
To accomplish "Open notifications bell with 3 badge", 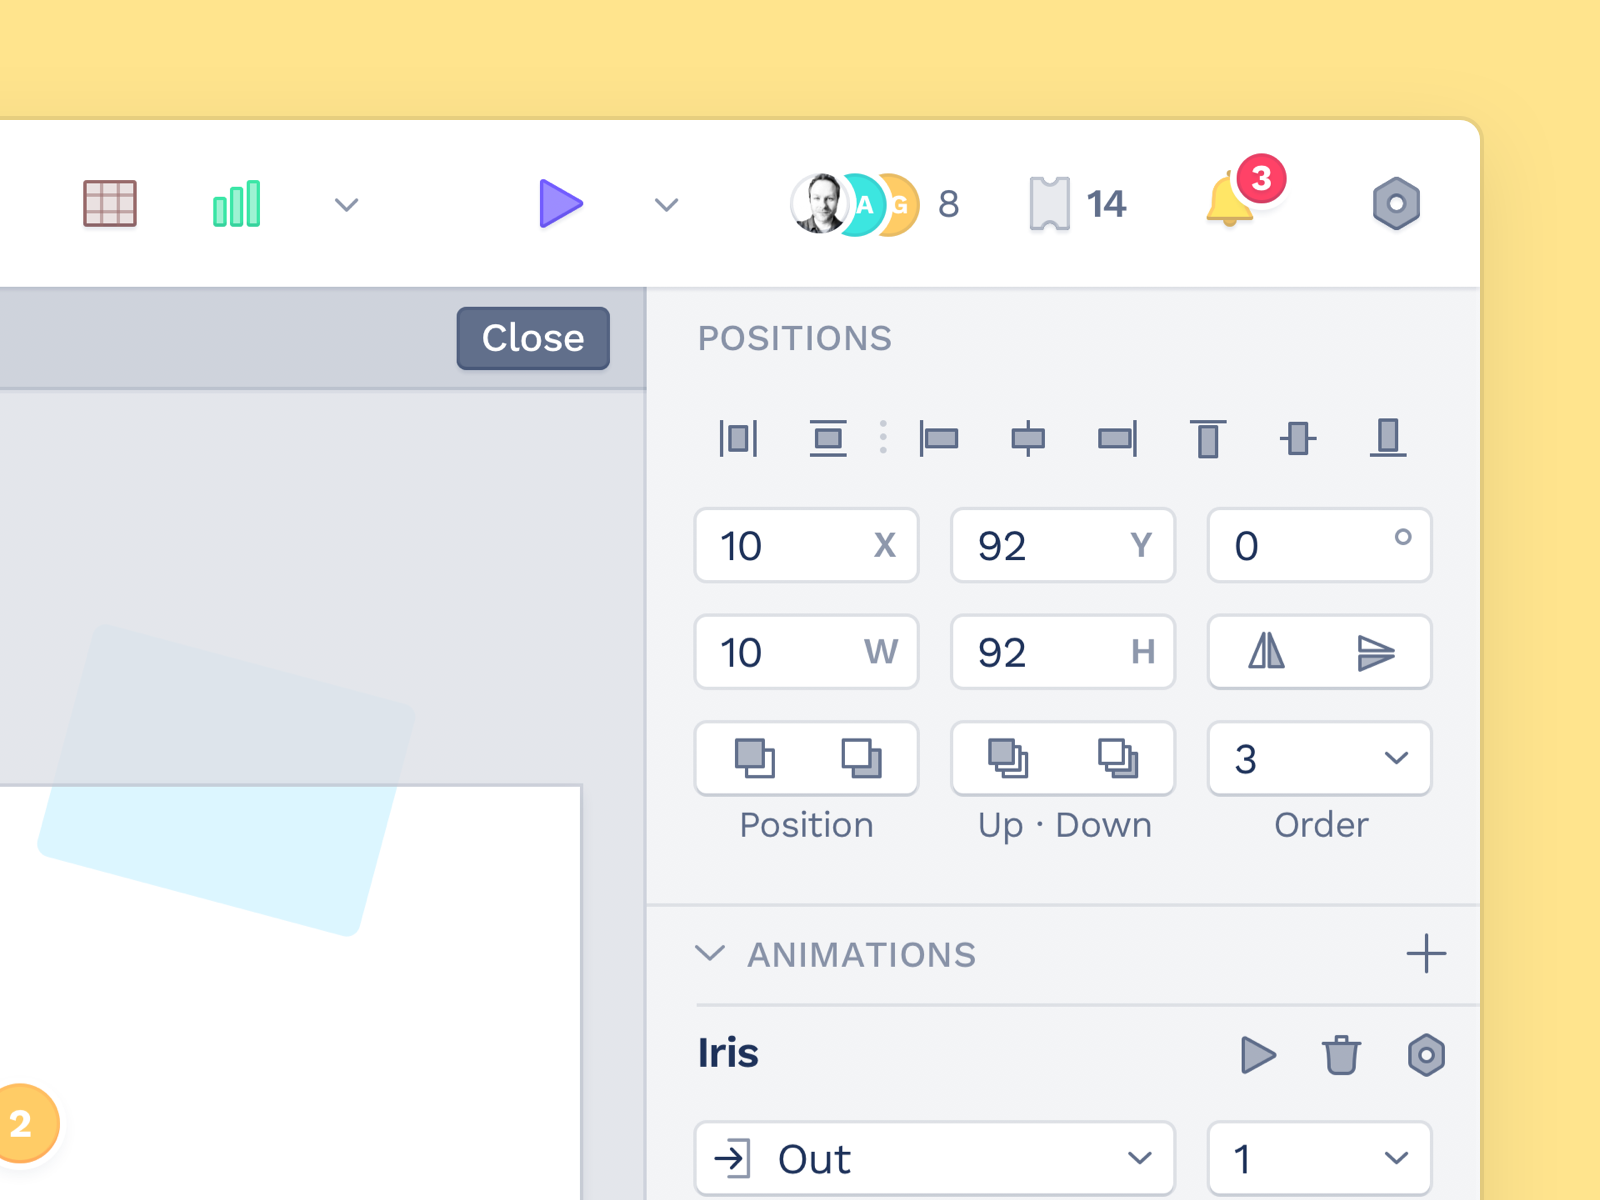I will [x=1230, y=201].
